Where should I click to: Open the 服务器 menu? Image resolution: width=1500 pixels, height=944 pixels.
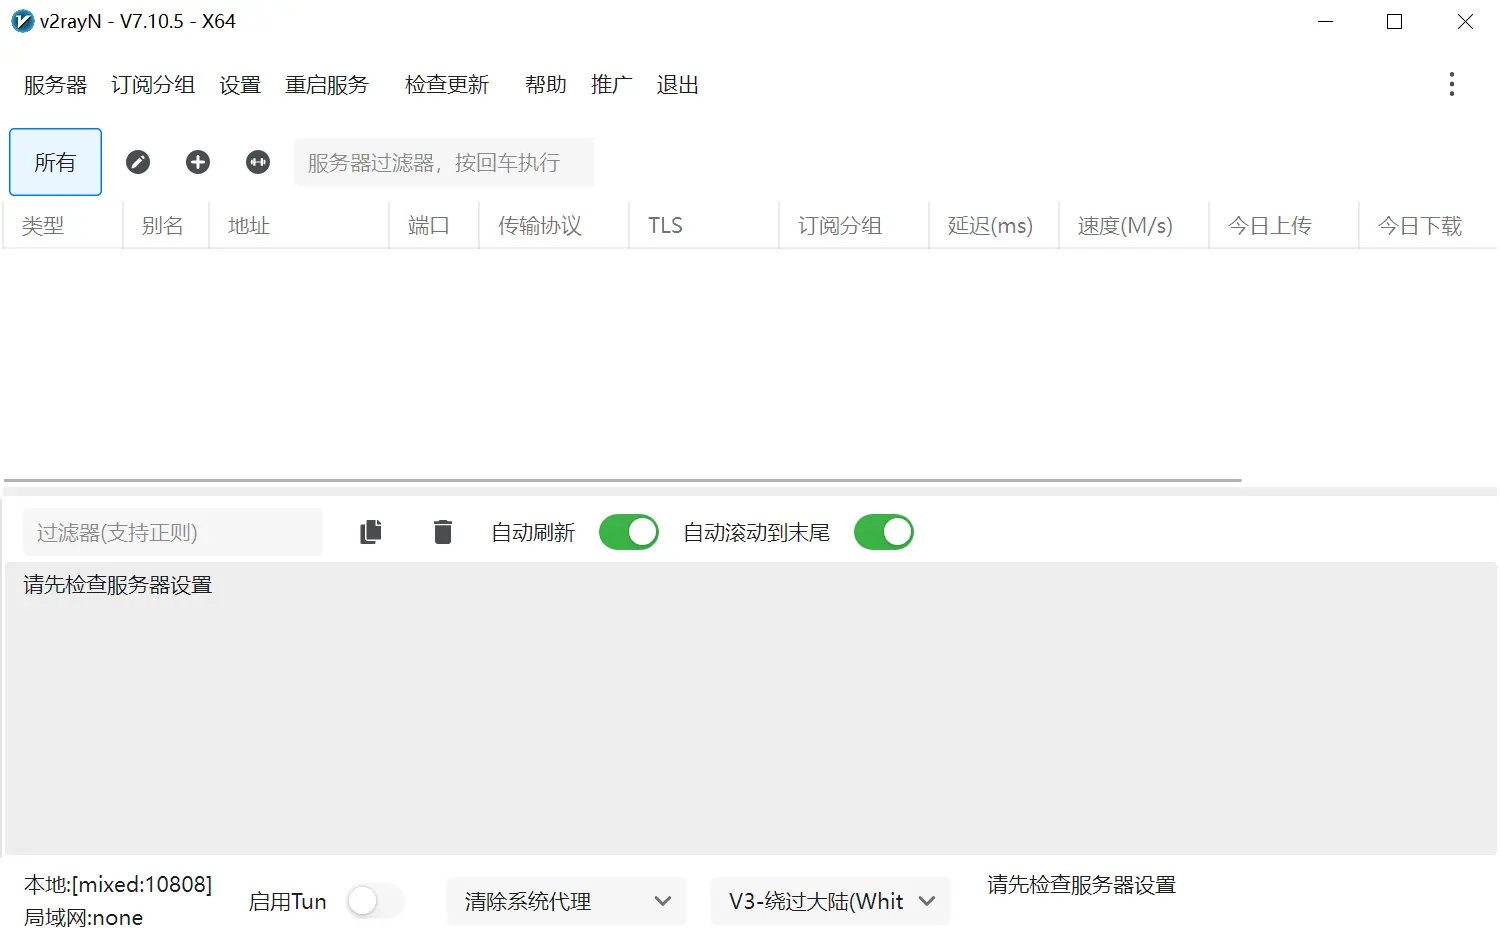click(56, 85)
